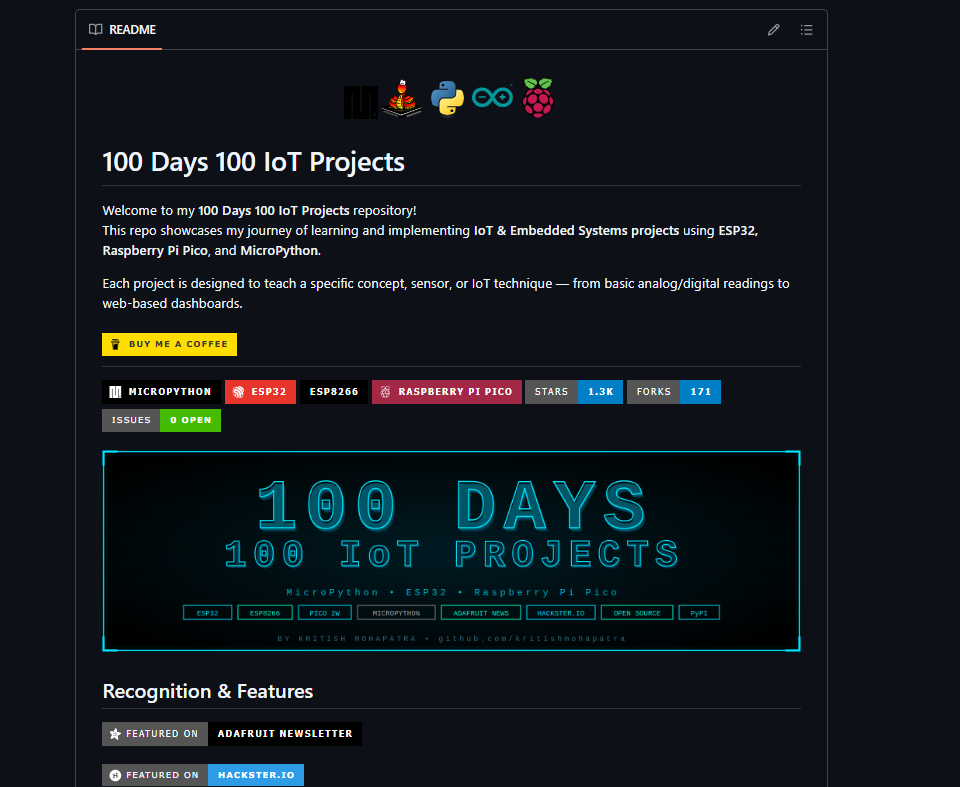This screenshot has height=787, width=960.
Task: Click the ESP32 tag in banner
Action: click(208, 613)
